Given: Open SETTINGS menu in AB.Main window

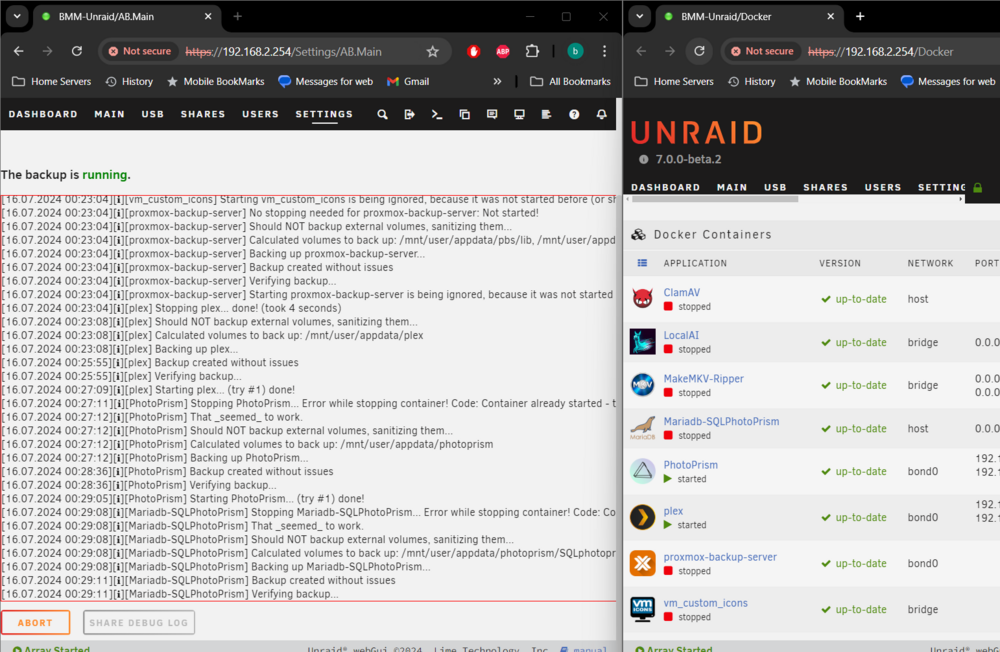Looking at the screenshot, I should pos(324,114).
